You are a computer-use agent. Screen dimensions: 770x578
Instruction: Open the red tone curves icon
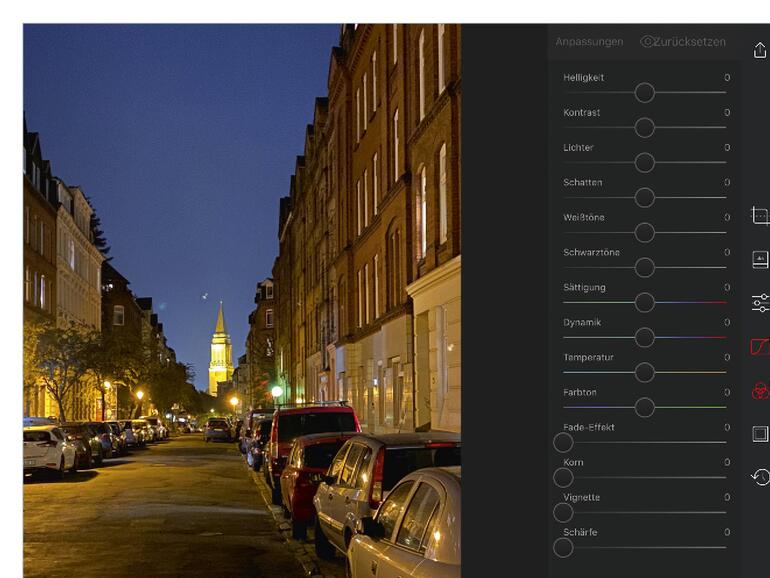[x=760, y=347]
